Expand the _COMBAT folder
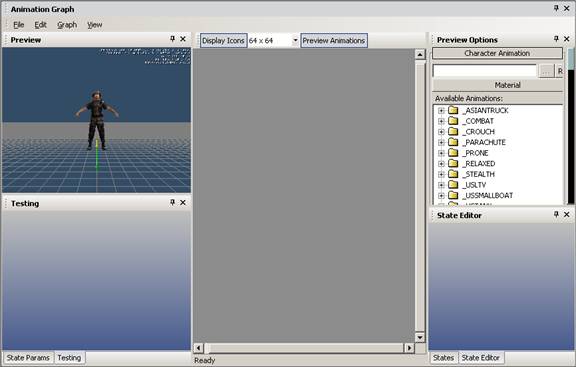The width and height of the screenshot is (576, 367). (441, 121)
